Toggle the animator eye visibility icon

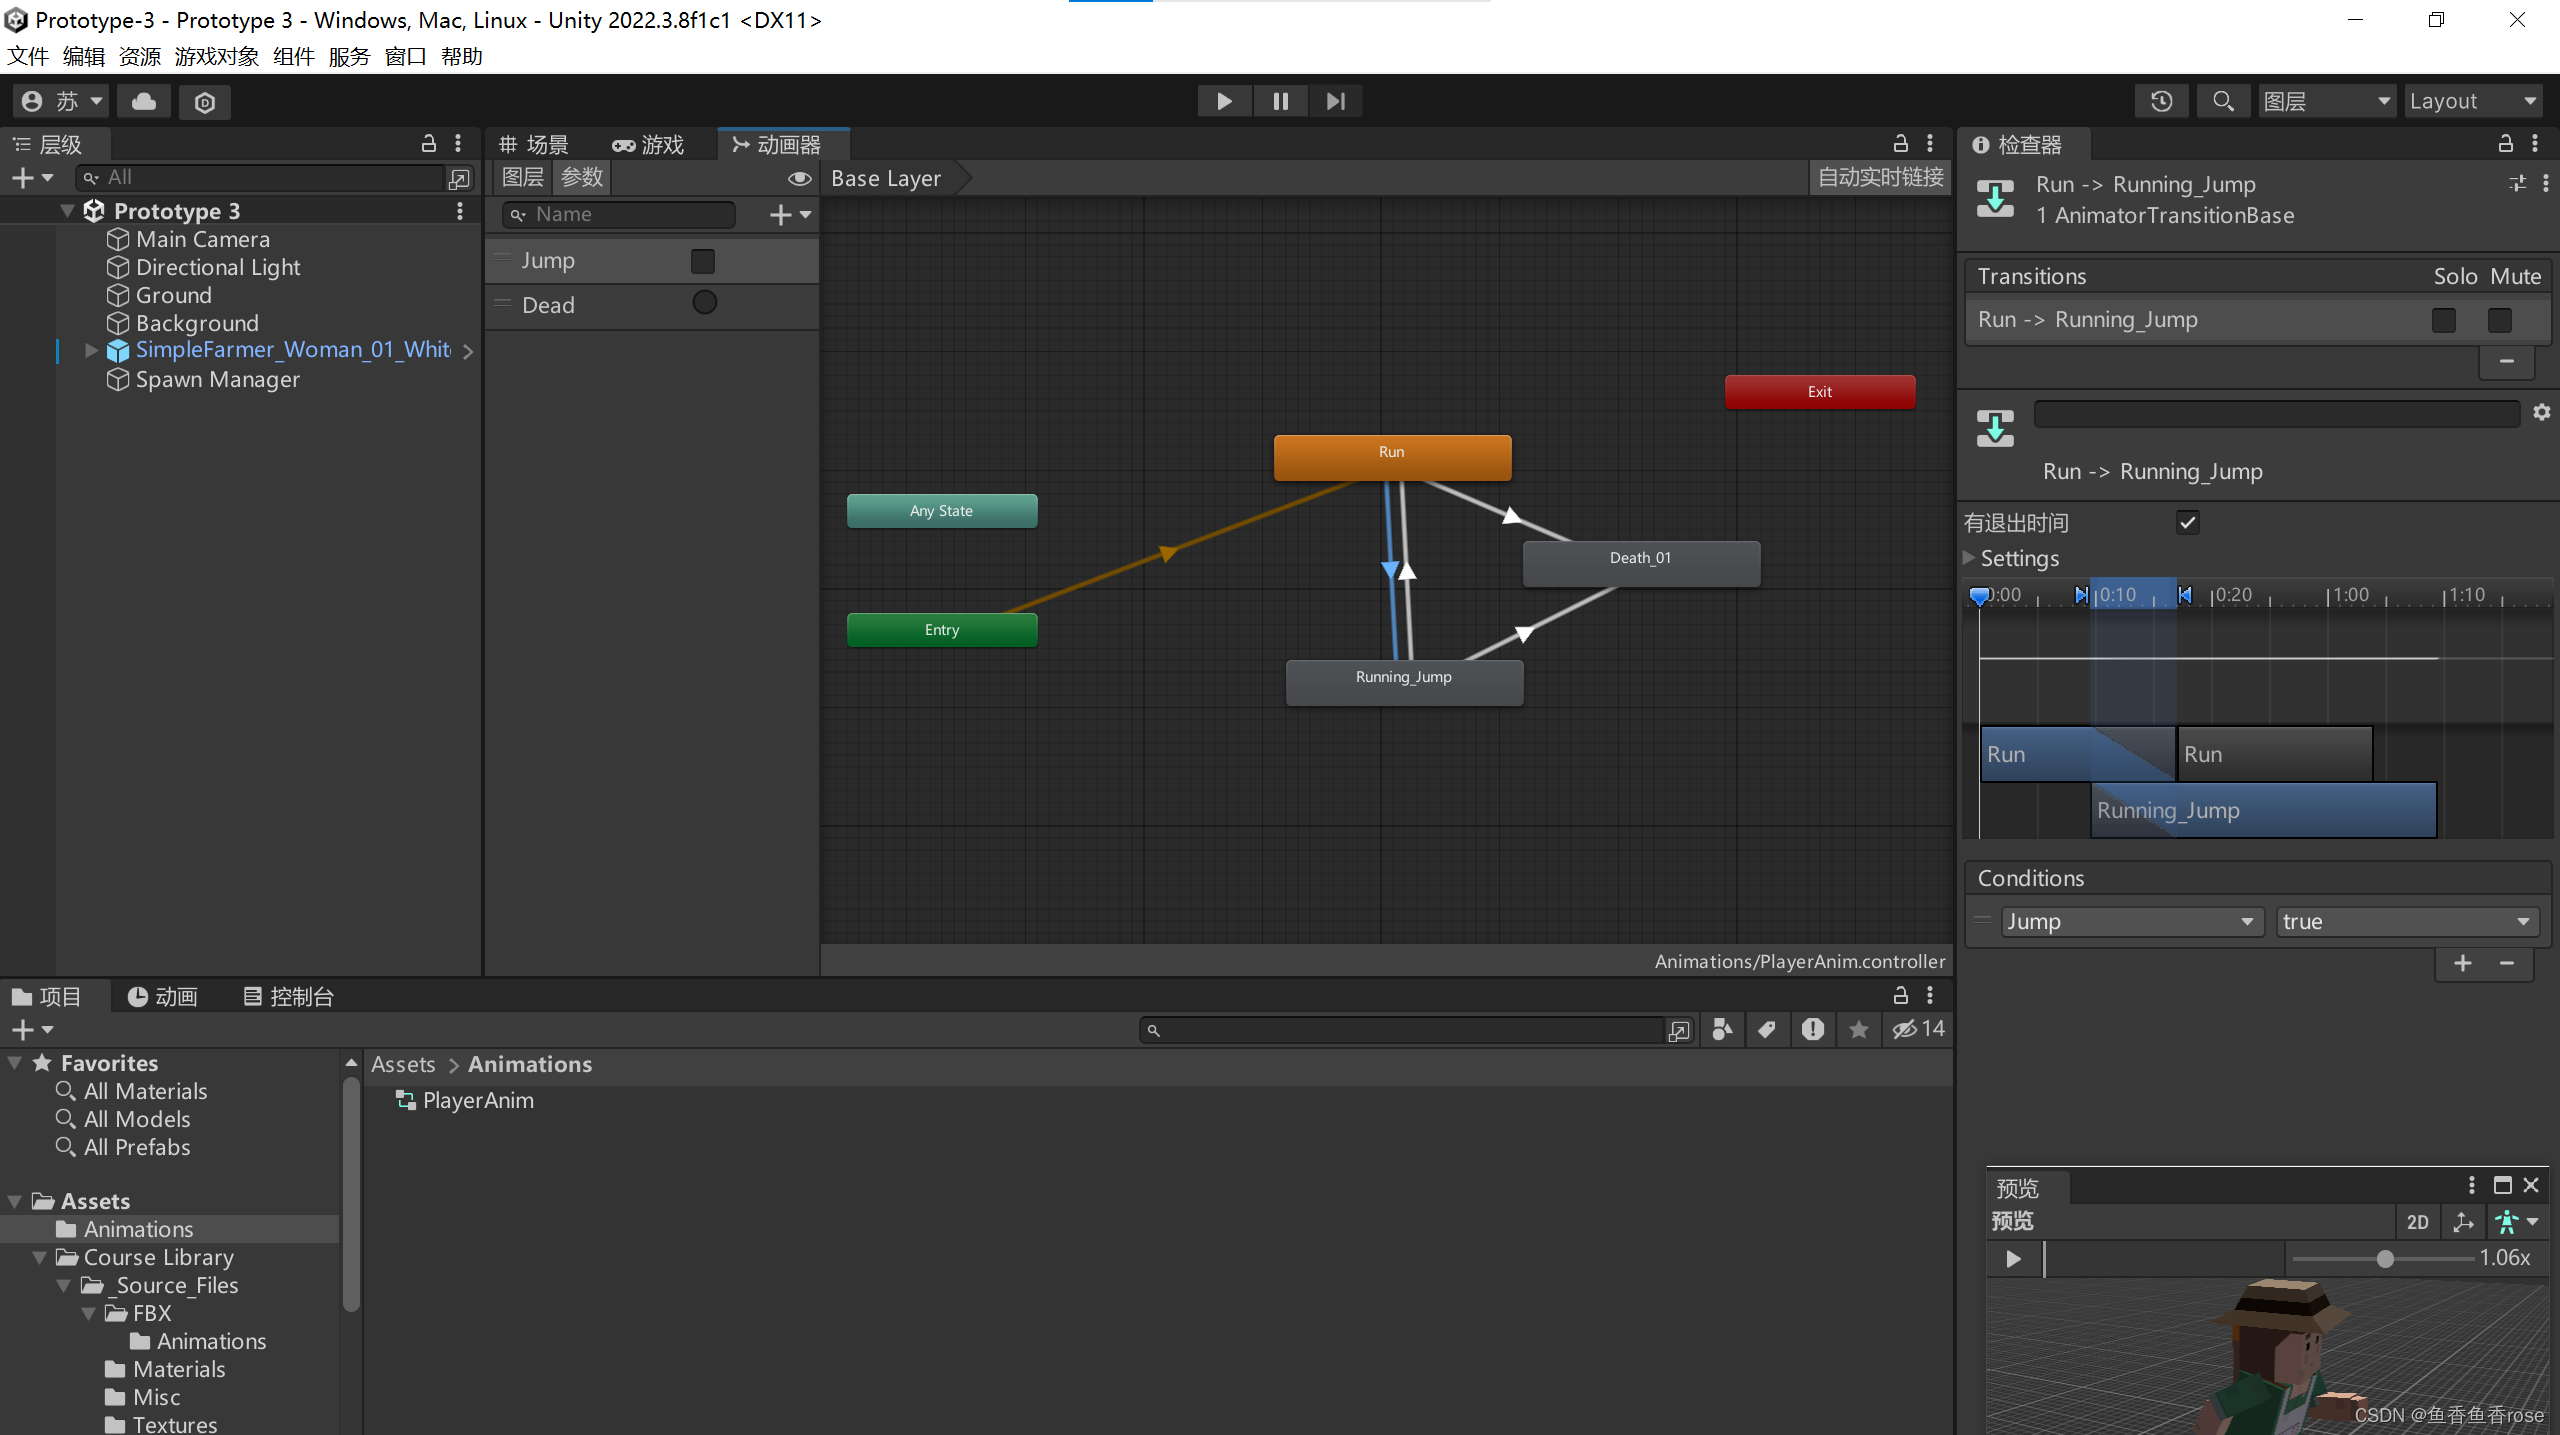point(798,178)
